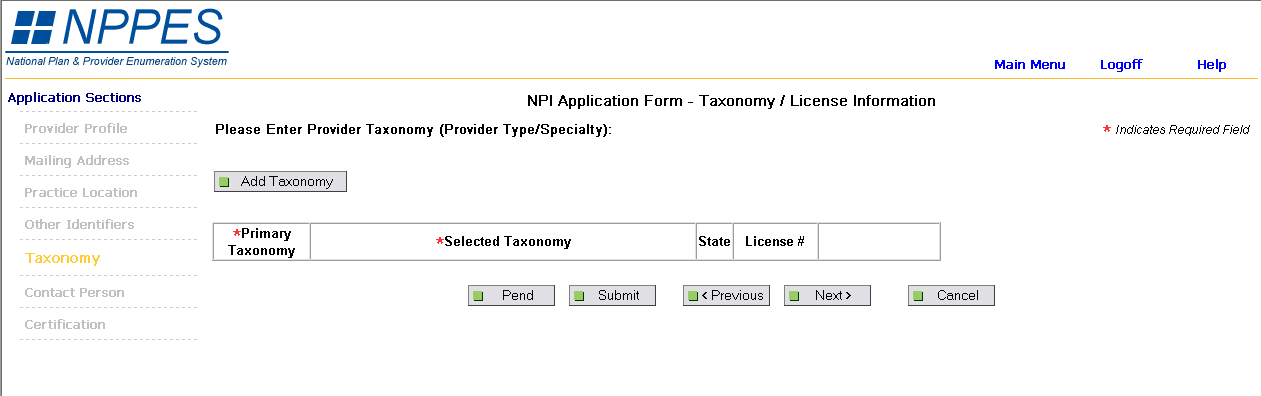Image resolution: width=1261 pixels, height=396 pixels.
Task: Click green square icon on Previous button
Action: tap(693, 296)
